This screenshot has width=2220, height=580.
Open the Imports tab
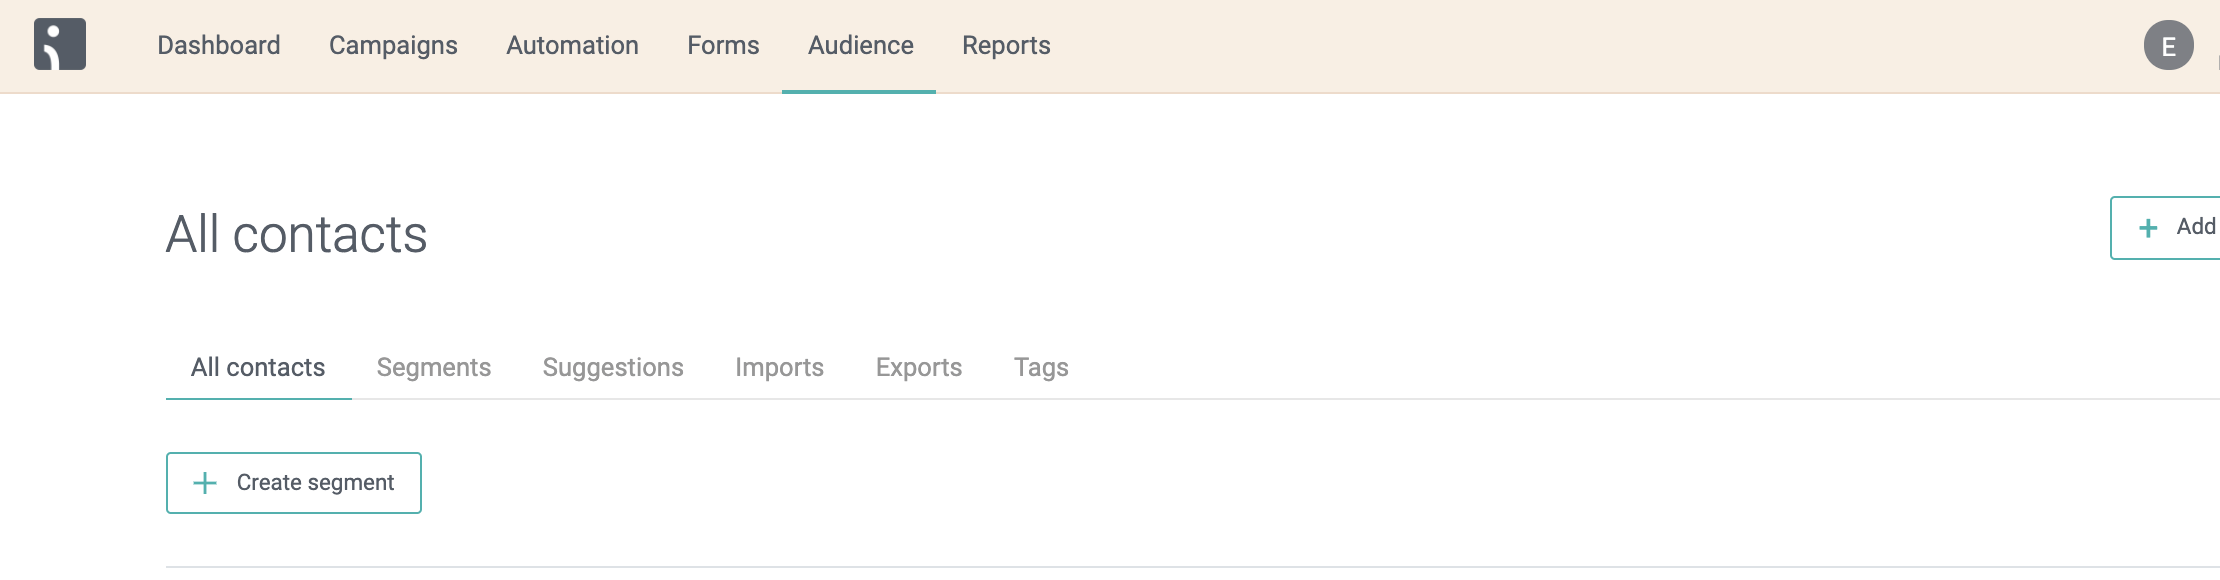click(x=779, y=367)
